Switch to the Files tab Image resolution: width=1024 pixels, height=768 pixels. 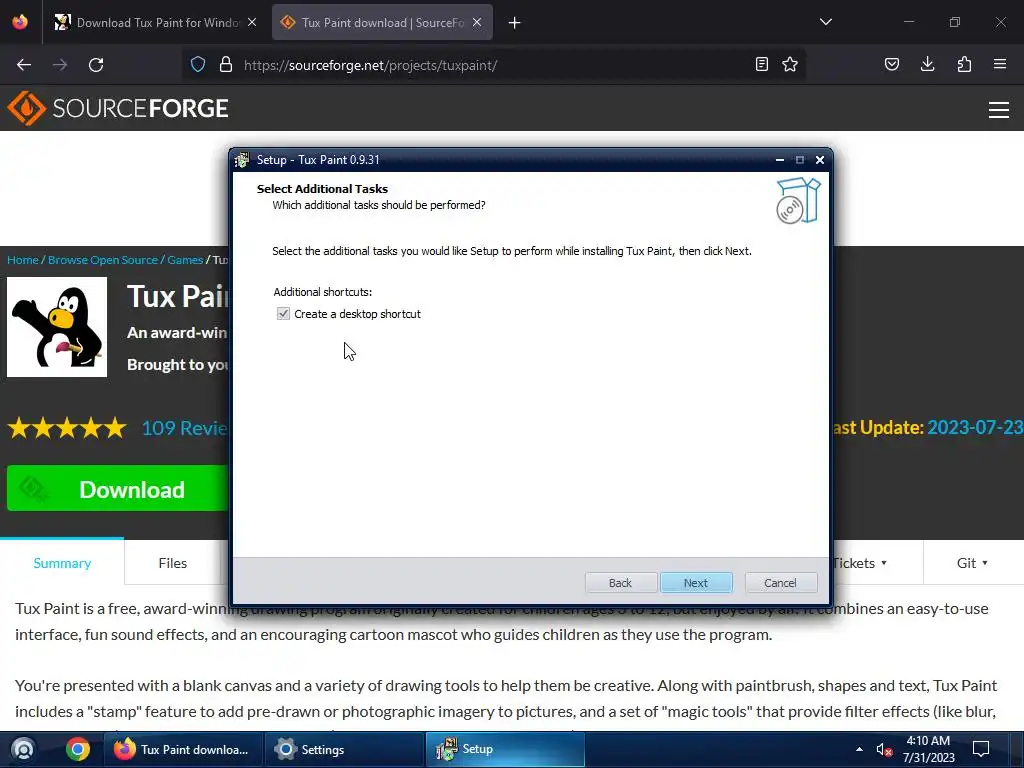click(x=172, y=563)
